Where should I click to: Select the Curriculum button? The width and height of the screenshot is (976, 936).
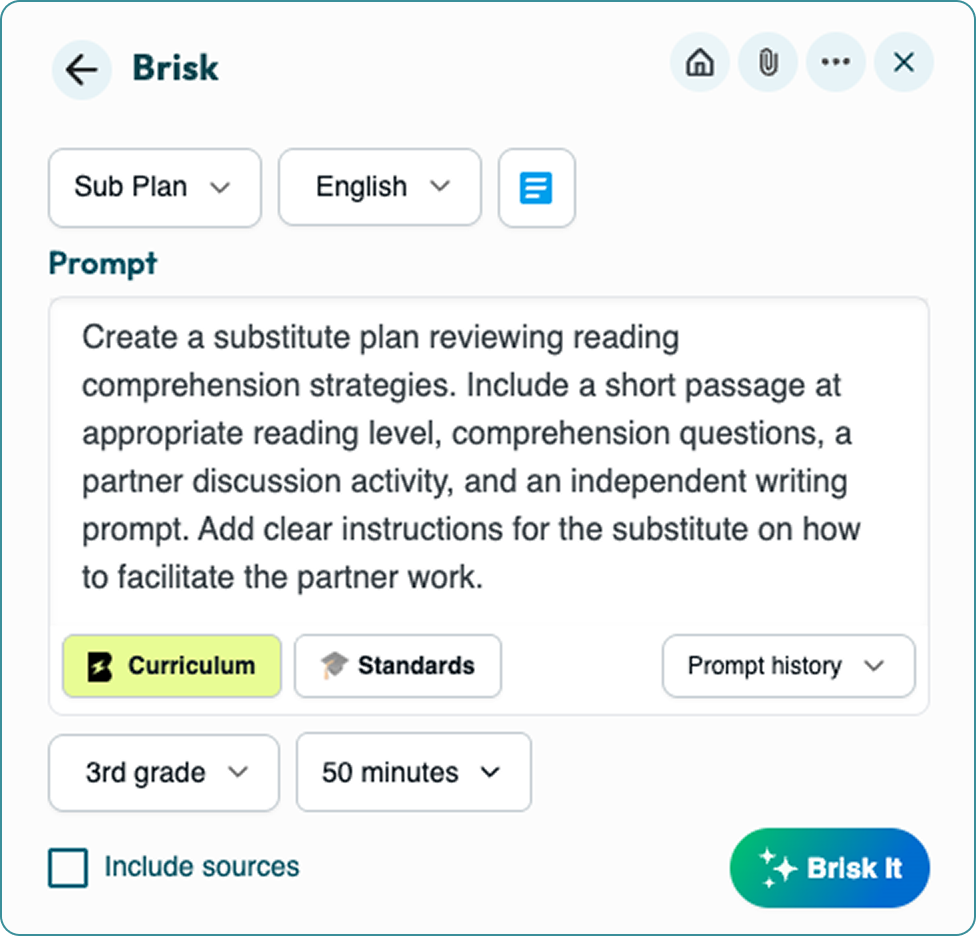point(172,666)
